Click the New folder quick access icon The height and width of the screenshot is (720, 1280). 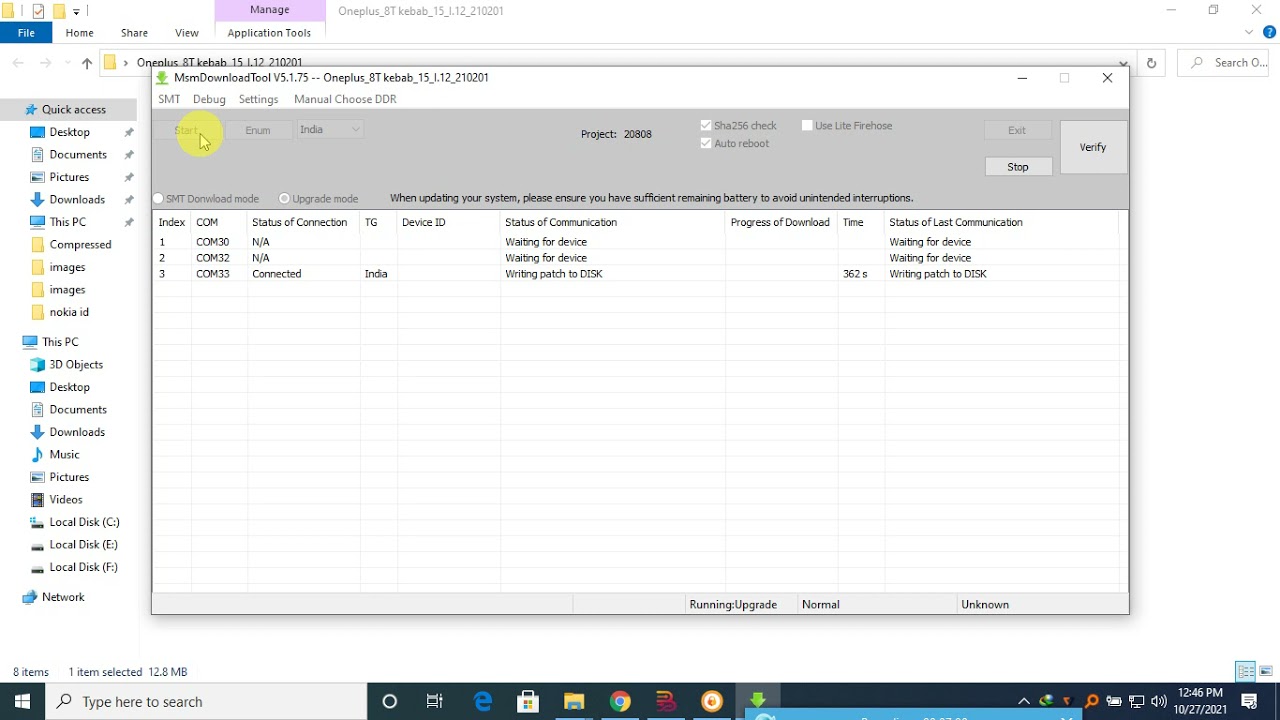click(x=59, y=11)
